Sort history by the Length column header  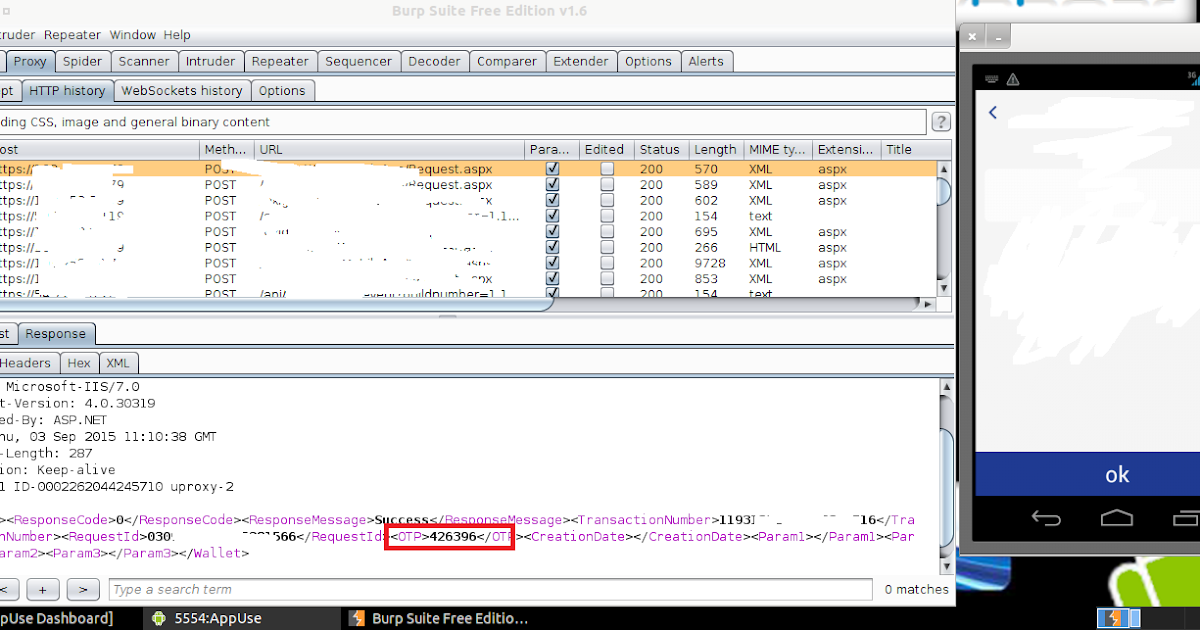[x=715, y=149]
